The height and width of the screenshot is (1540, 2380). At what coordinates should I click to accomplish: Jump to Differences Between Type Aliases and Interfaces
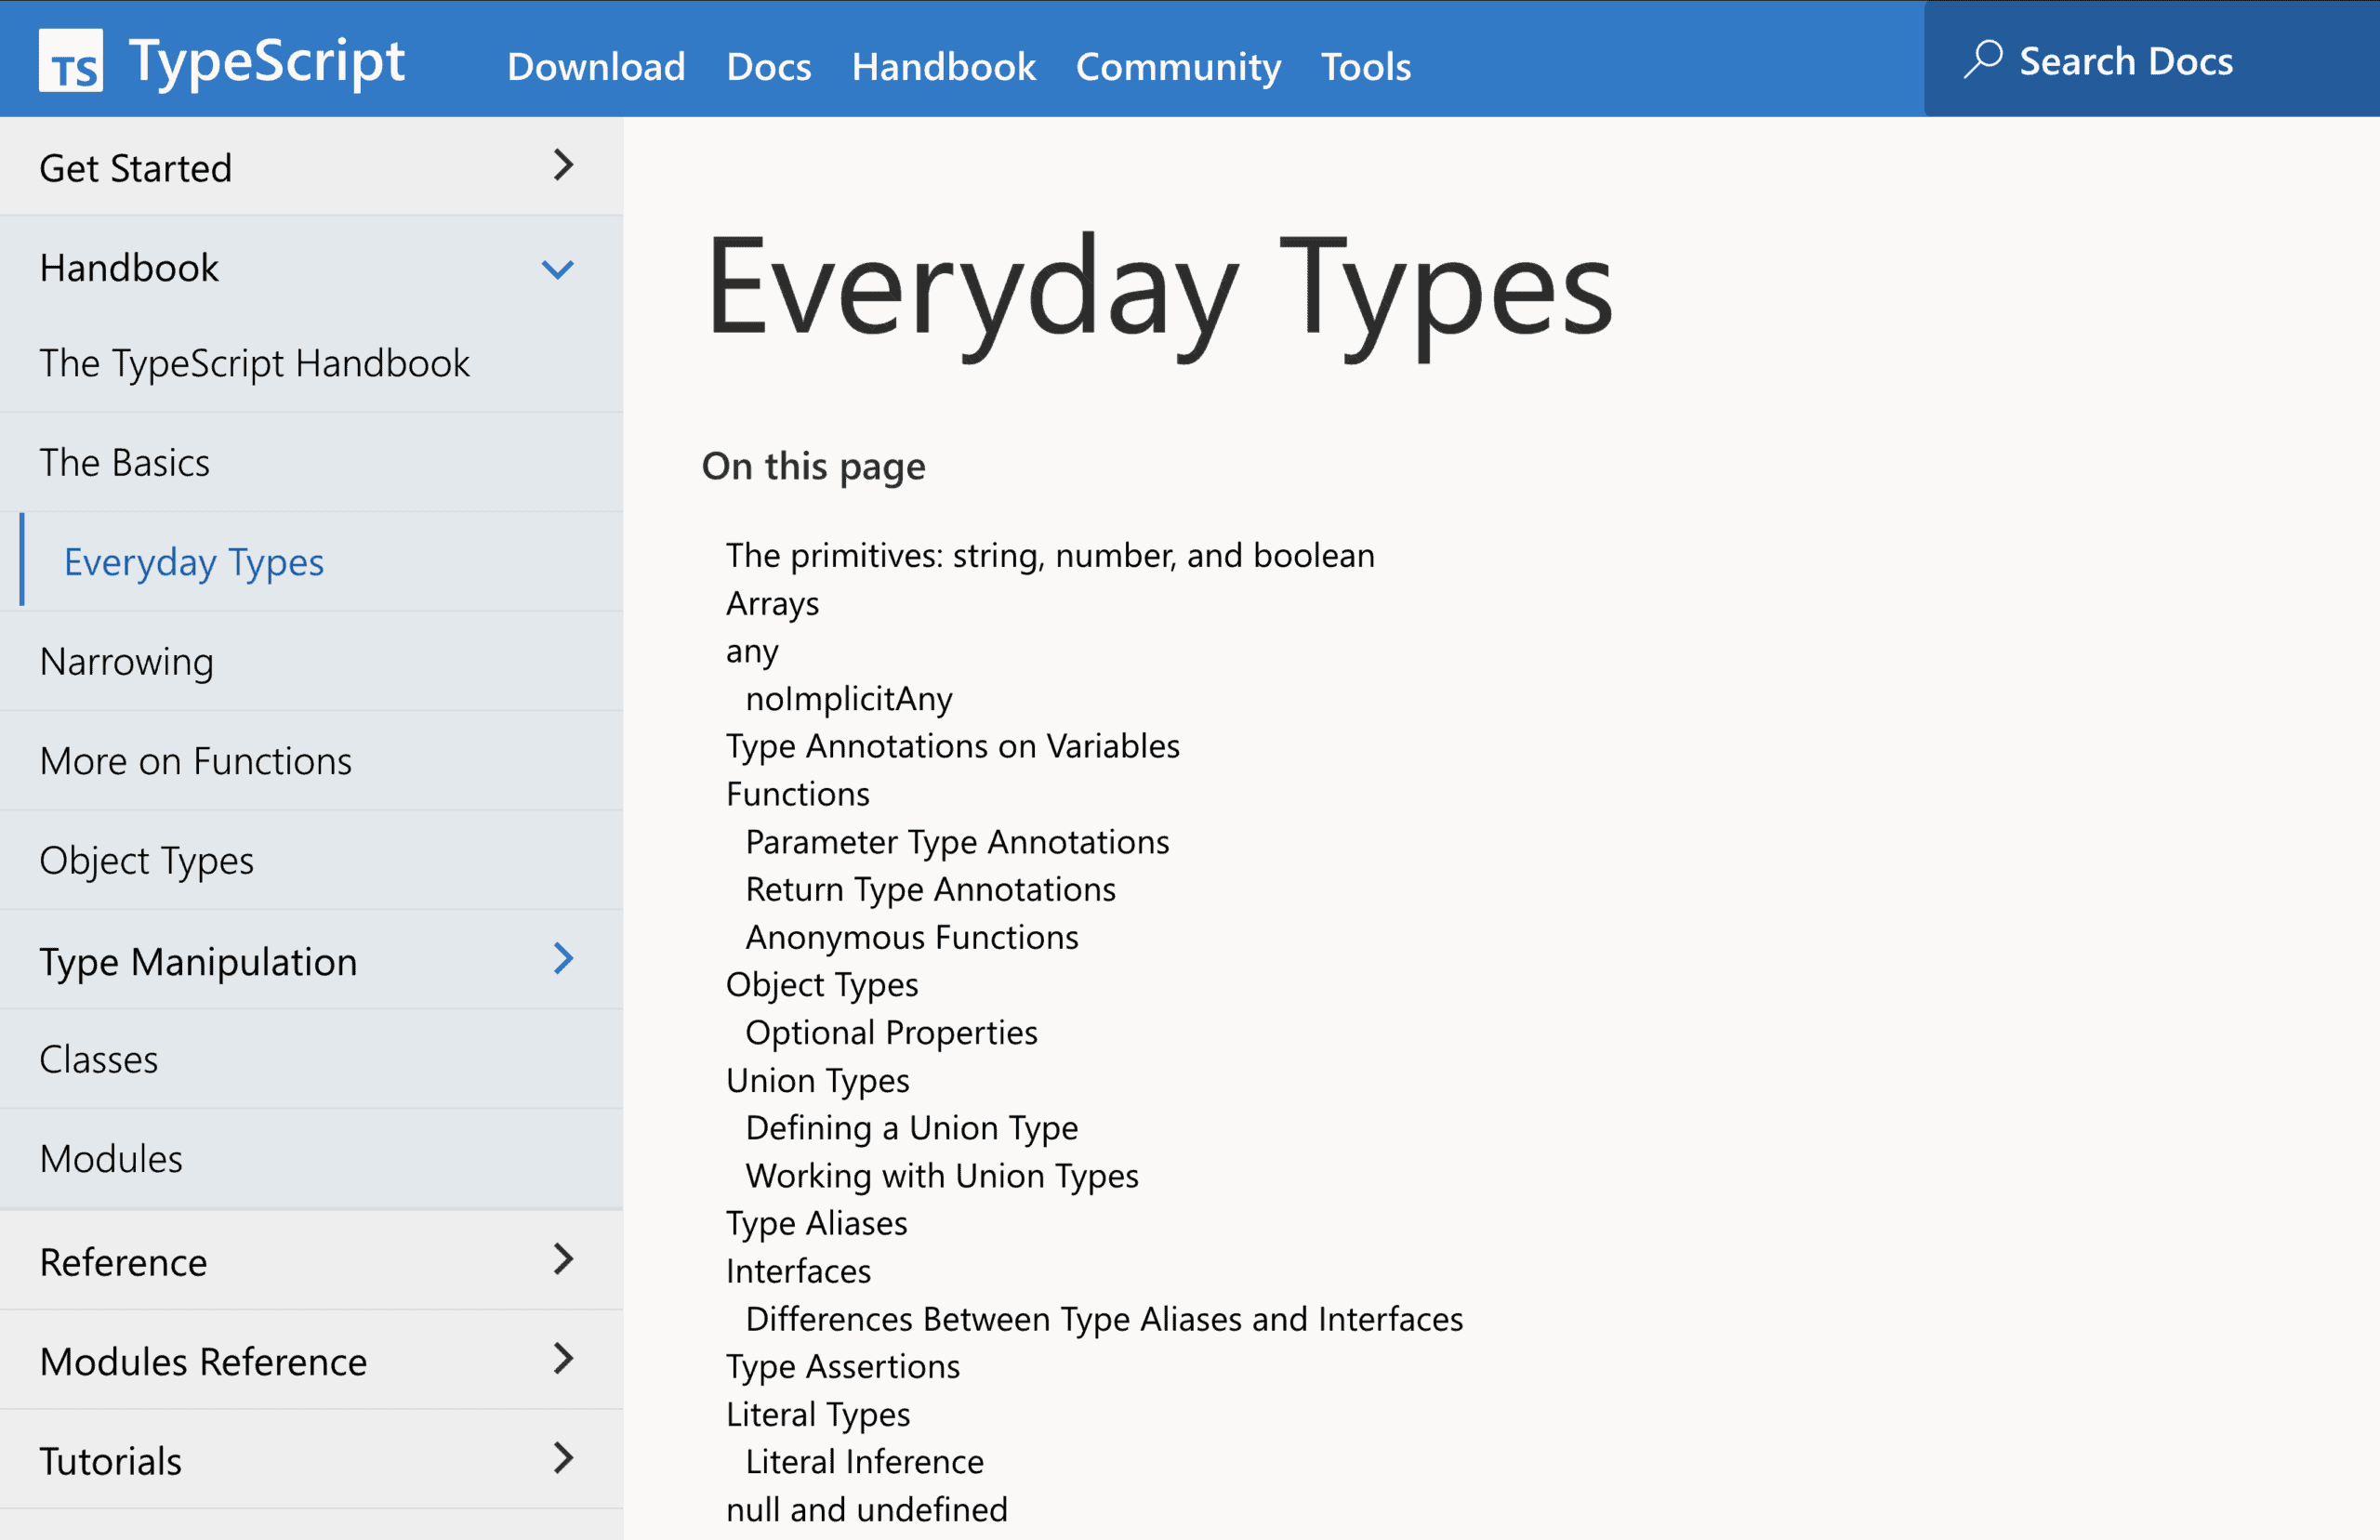point(1104,1318)
